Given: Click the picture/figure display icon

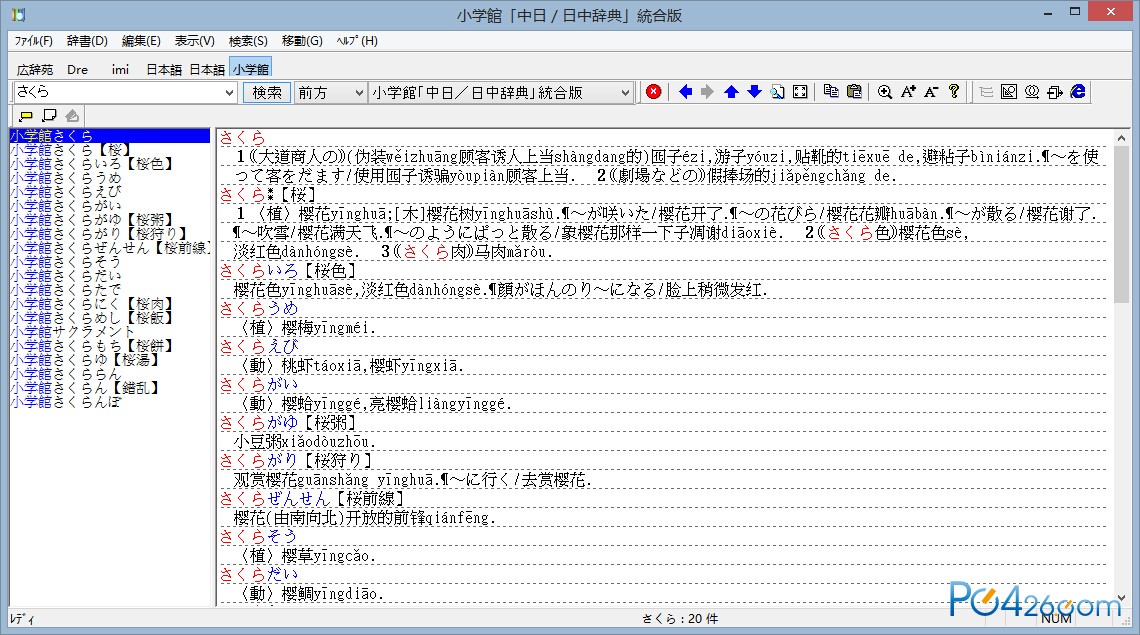Looking at the screenshot, I should (1008, 92).
